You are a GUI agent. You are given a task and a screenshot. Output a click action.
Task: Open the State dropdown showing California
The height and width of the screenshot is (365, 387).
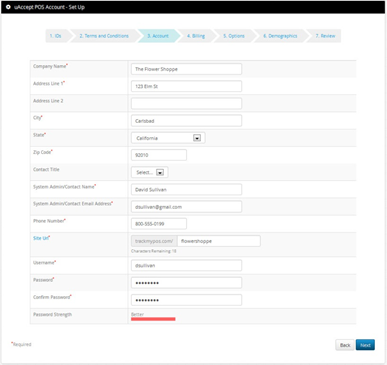[x=168, y=138]
